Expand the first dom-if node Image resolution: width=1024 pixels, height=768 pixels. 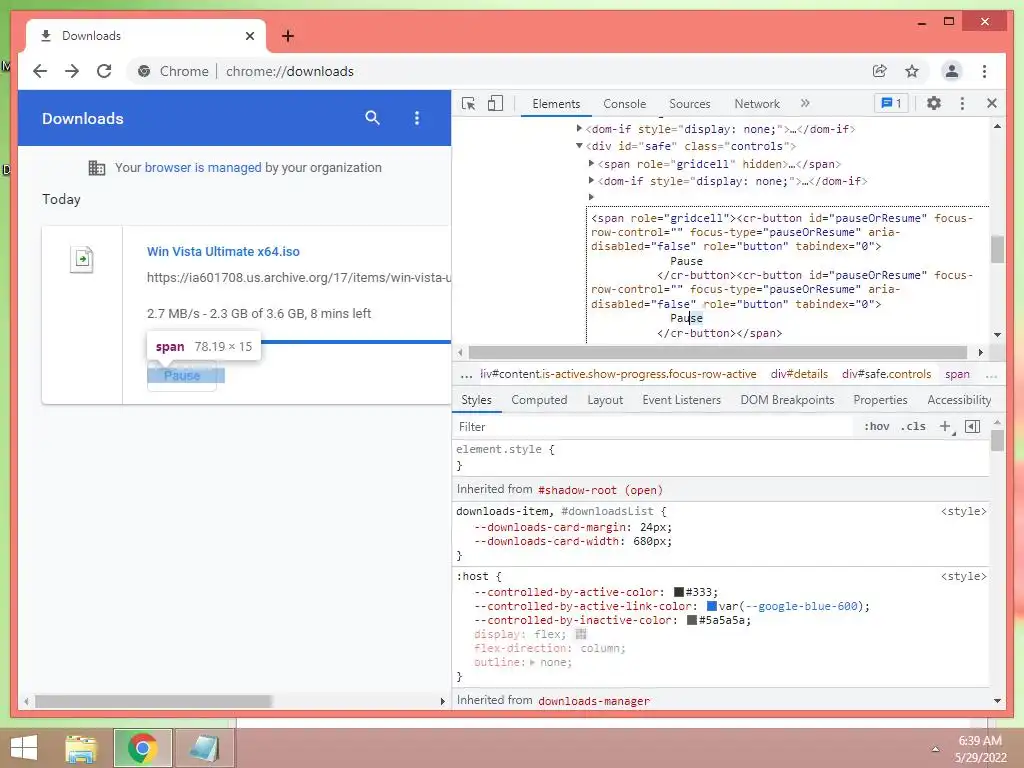tap(579, 129)
